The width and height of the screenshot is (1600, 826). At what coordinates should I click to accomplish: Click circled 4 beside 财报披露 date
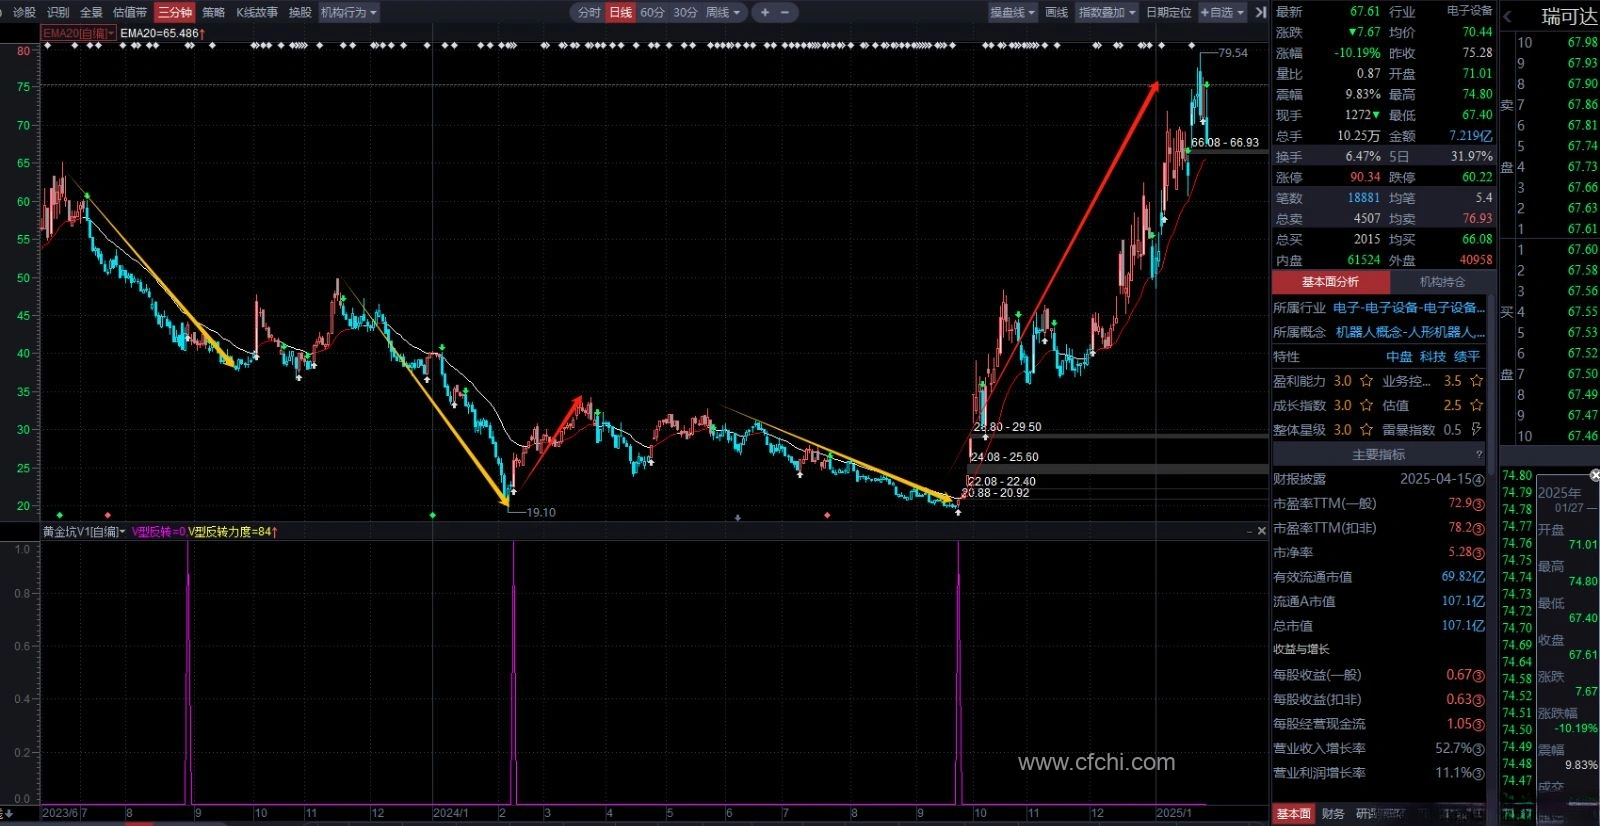click(1479, 480)
